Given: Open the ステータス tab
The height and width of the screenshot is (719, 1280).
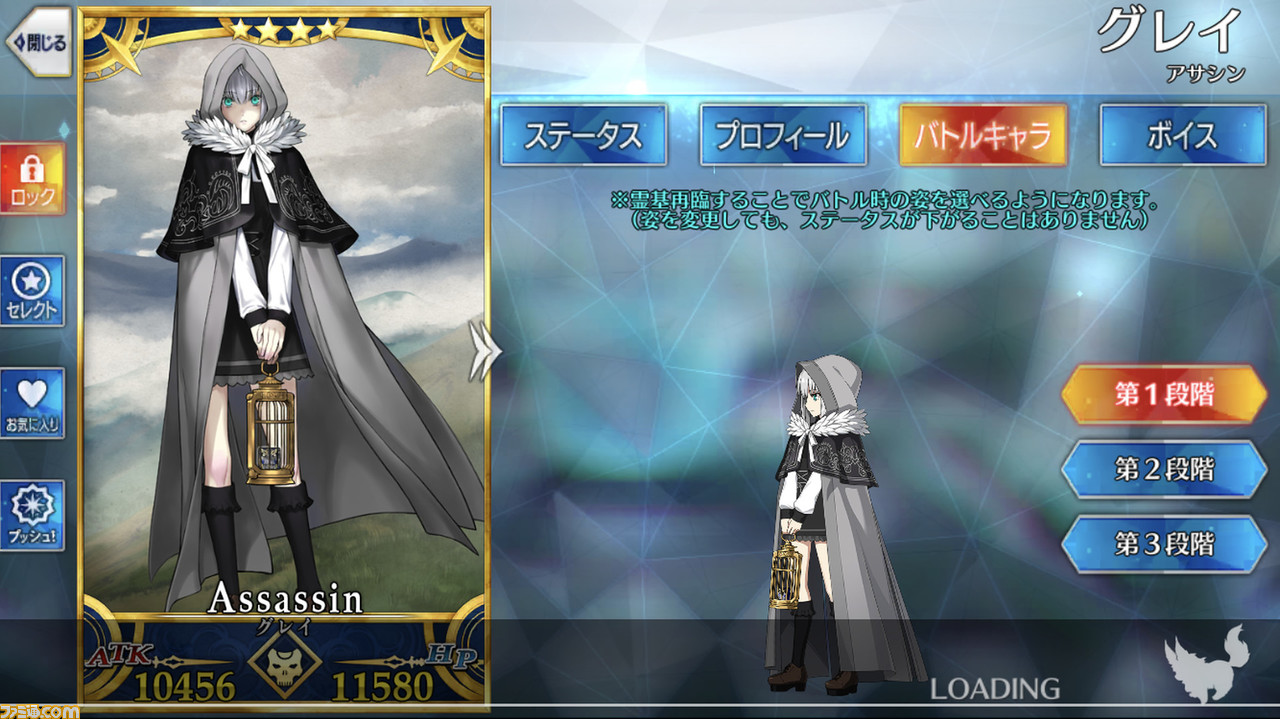Looking at the screenshot, I should coord(584,135).
